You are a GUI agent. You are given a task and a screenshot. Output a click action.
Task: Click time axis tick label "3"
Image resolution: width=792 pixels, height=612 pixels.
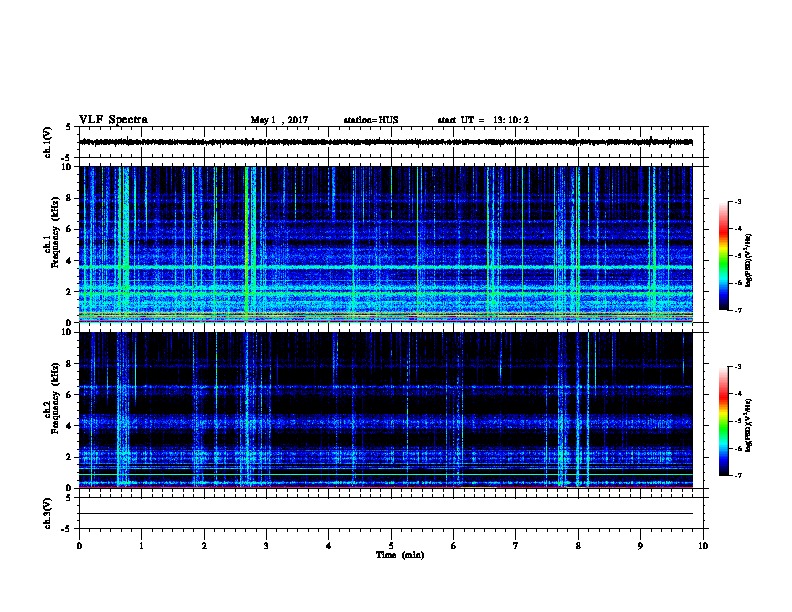click(266, 545)
